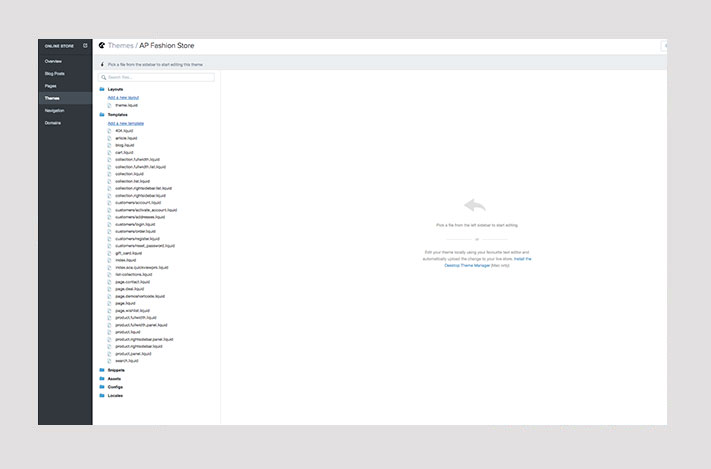Select the search.liquid template file
The image size is (711, 469).
(127, 361)
